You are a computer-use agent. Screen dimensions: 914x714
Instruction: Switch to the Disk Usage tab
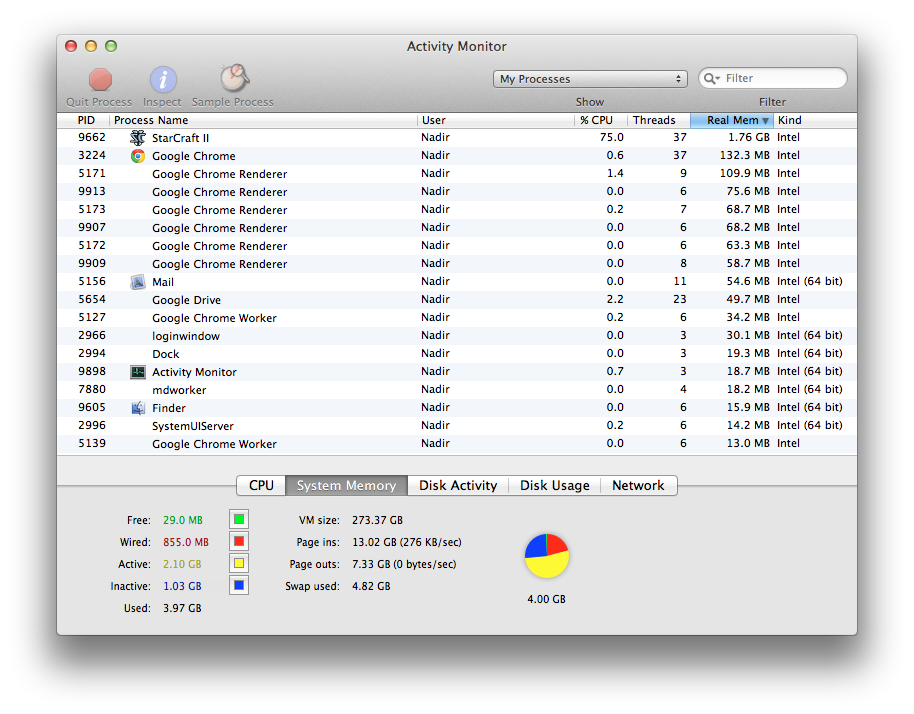554,486
